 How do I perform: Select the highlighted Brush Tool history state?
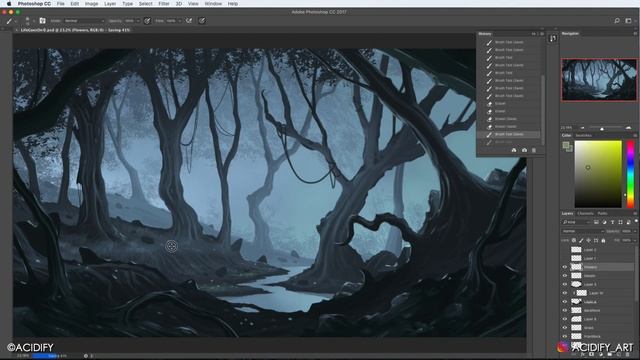[x=509, y=134]
